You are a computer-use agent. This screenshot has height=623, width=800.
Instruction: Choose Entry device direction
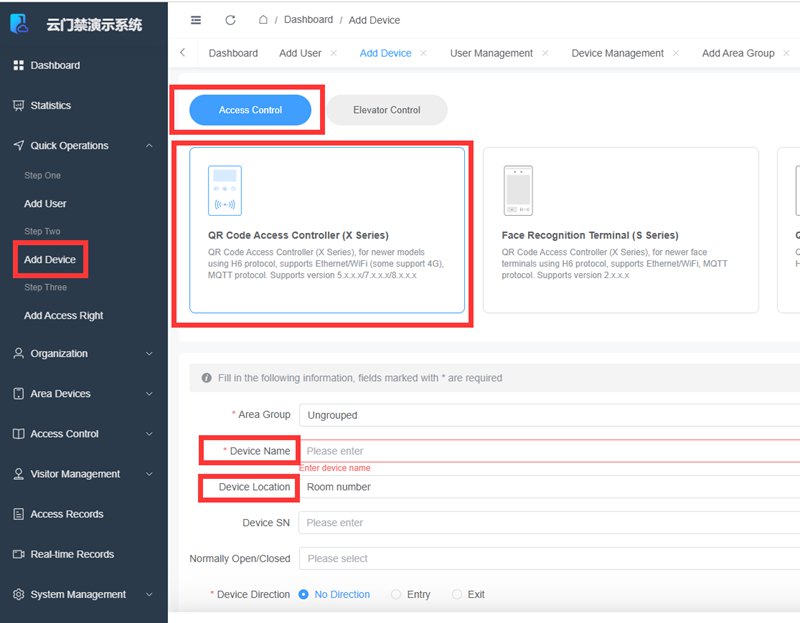point(396,594)
